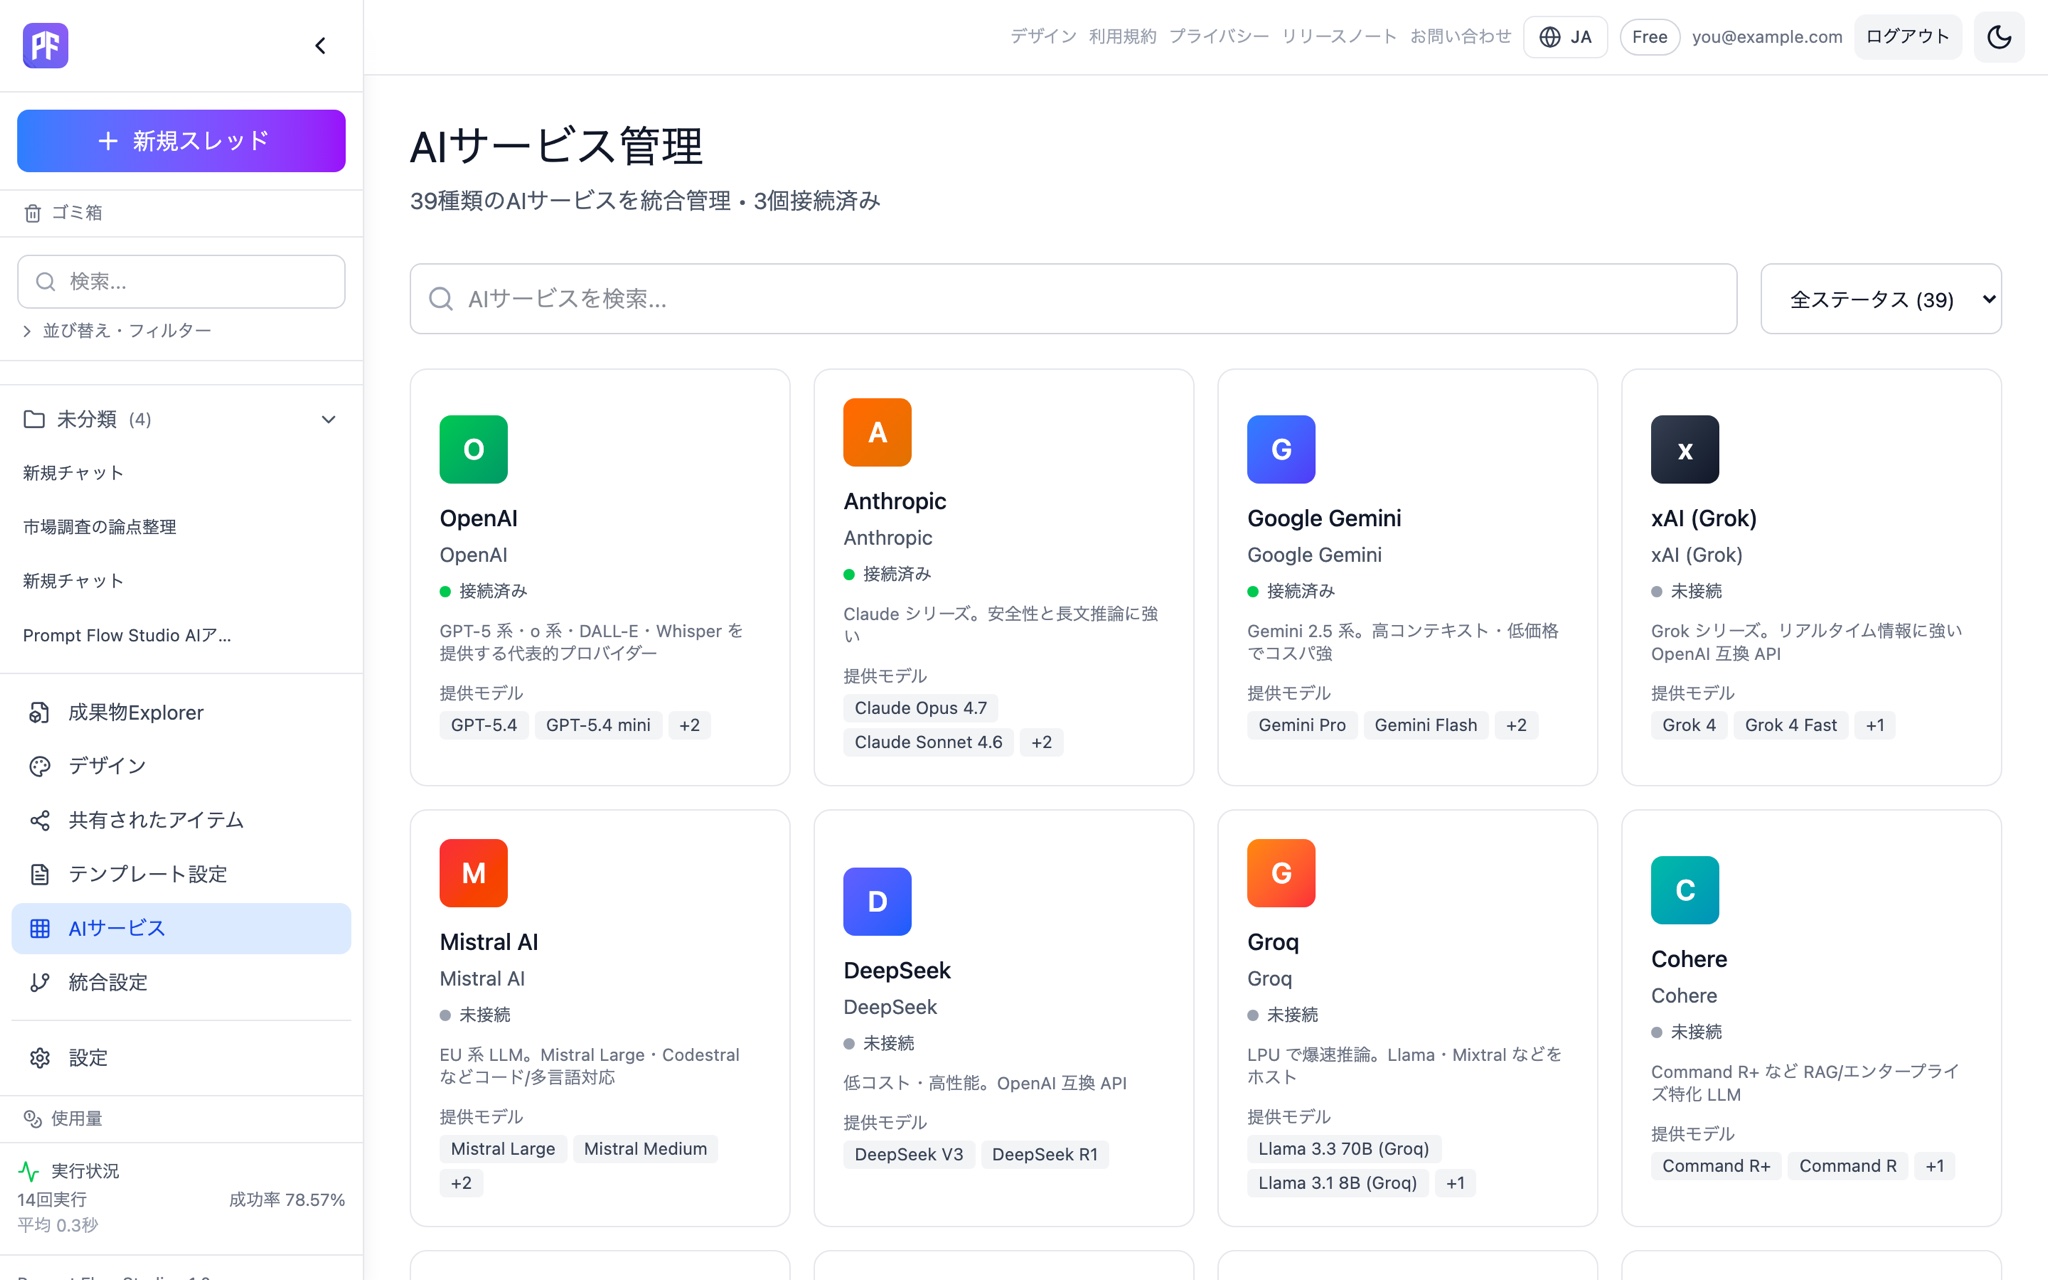Select the Claude Opus 4.7 model tag
This screenshot has width=2048, height=1280.
(x=921, y=708)
